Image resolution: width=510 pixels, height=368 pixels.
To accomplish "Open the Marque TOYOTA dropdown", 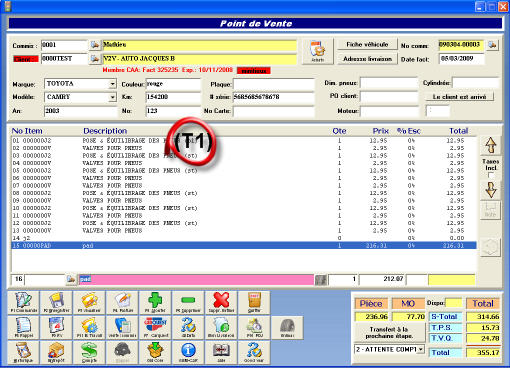I will (113, 84).
